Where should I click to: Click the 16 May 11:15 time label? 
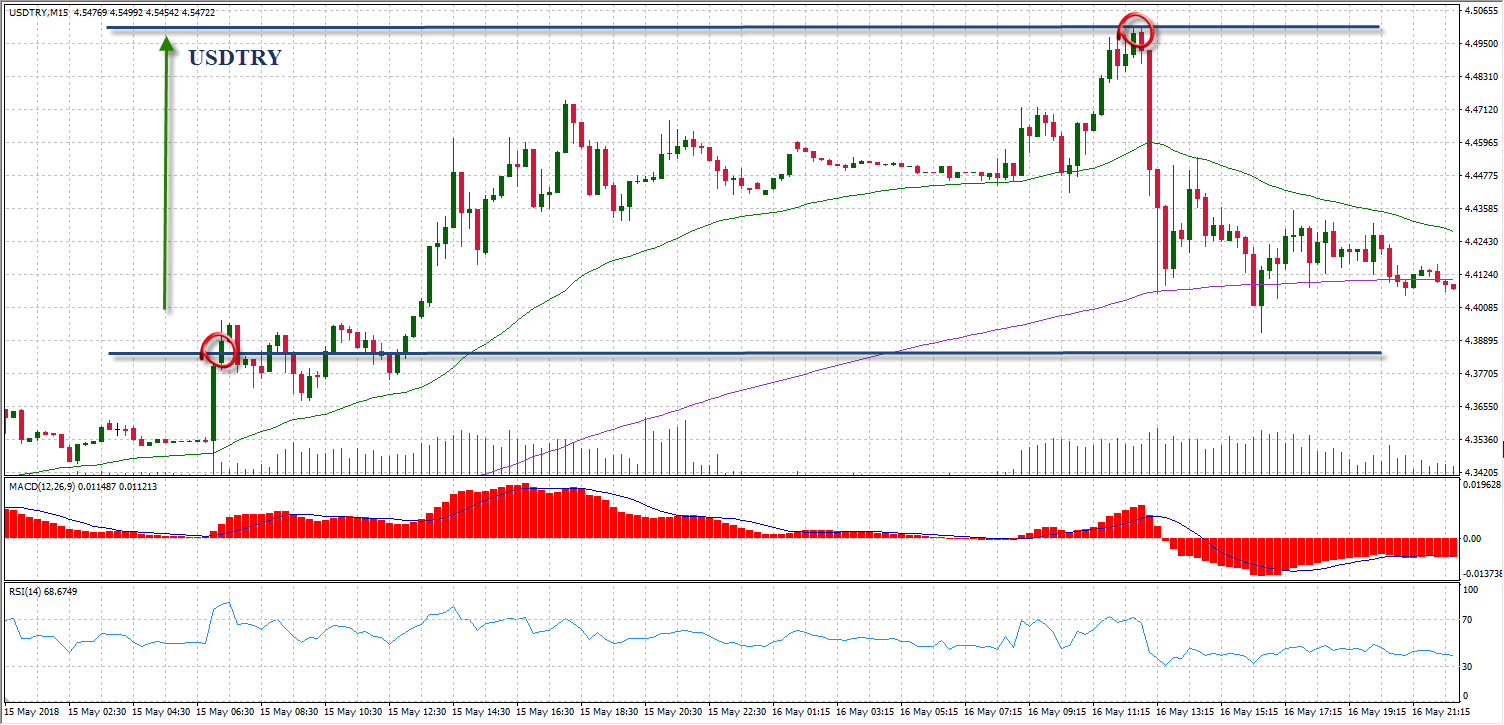click(1121, 712)
